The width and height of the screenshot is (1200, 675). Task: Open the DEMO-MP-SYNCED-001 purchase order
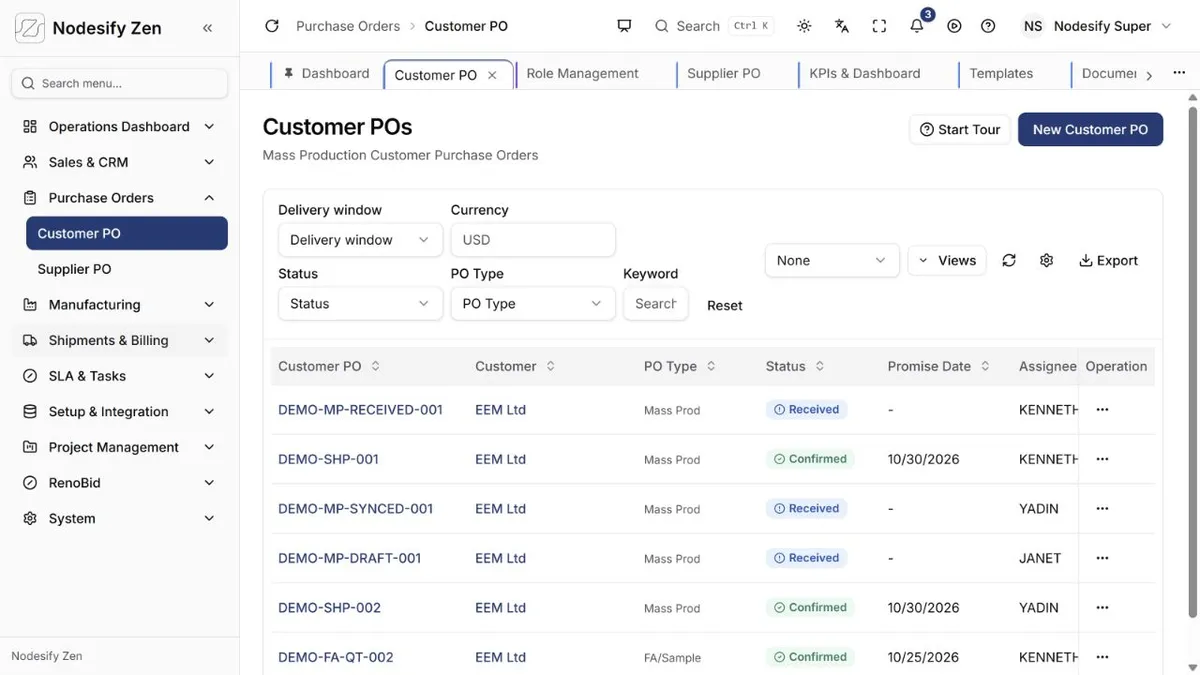[x=355, y=508]
